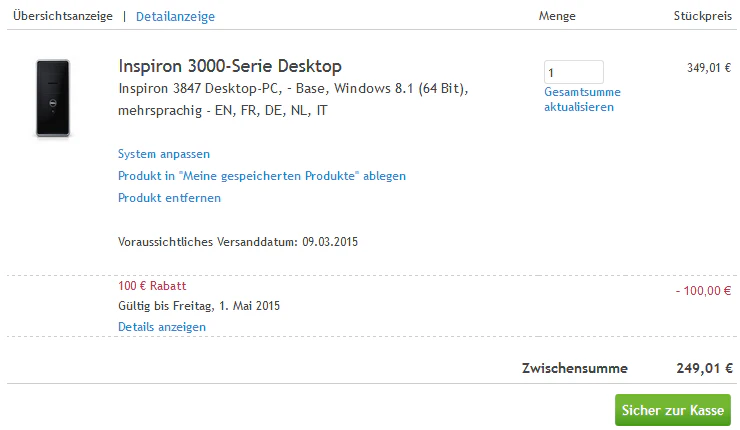Click the Menge column header
This screenshot has height=430, width=740.
pos(557,16)
